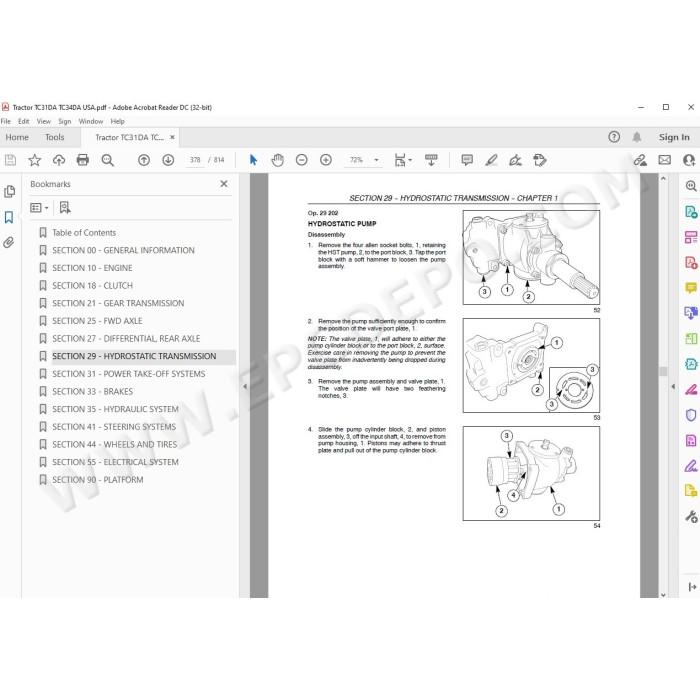Open the page thumbnails panel icon
The image size is (700, 700).
(9, 192)
